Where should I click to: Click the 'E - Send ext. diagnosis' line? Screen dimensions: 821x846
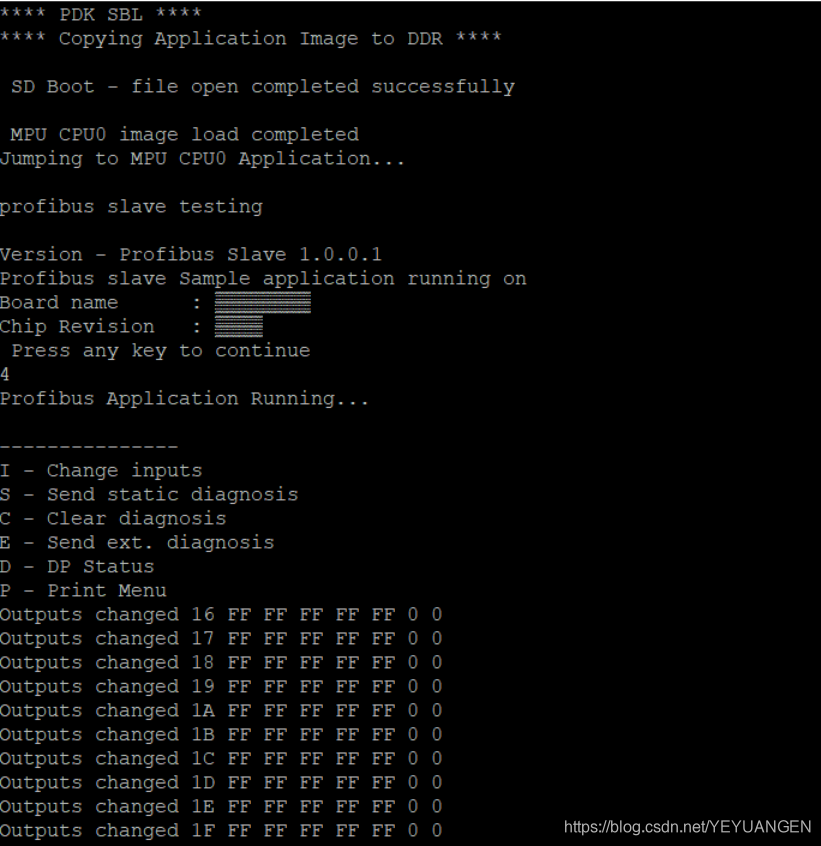137,542
